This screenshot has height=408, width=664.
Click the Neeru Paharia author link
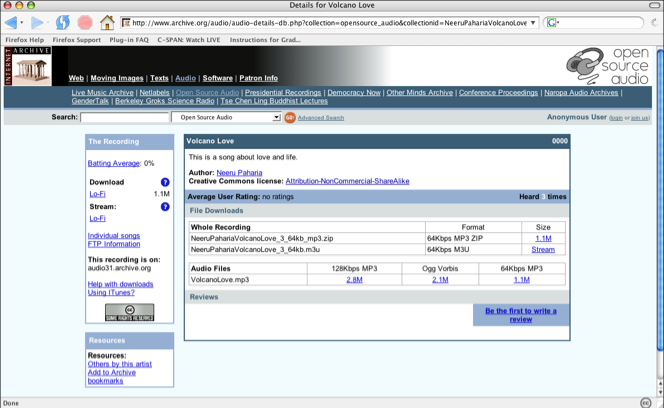pyautogui.click(x=243, y=172)
